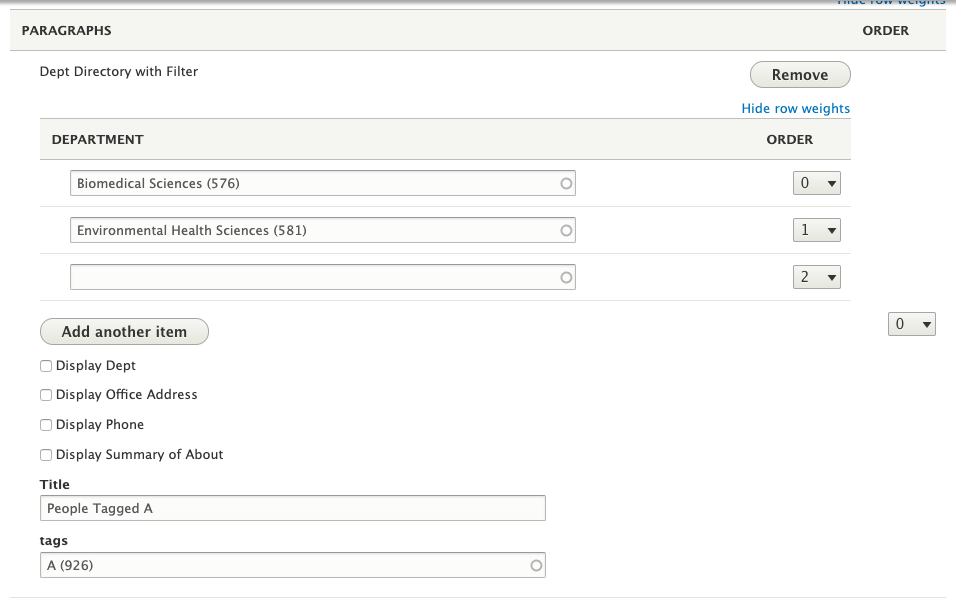Click autocomplete circle in empty department field
956x607 pixels.
tap(566, 278)
